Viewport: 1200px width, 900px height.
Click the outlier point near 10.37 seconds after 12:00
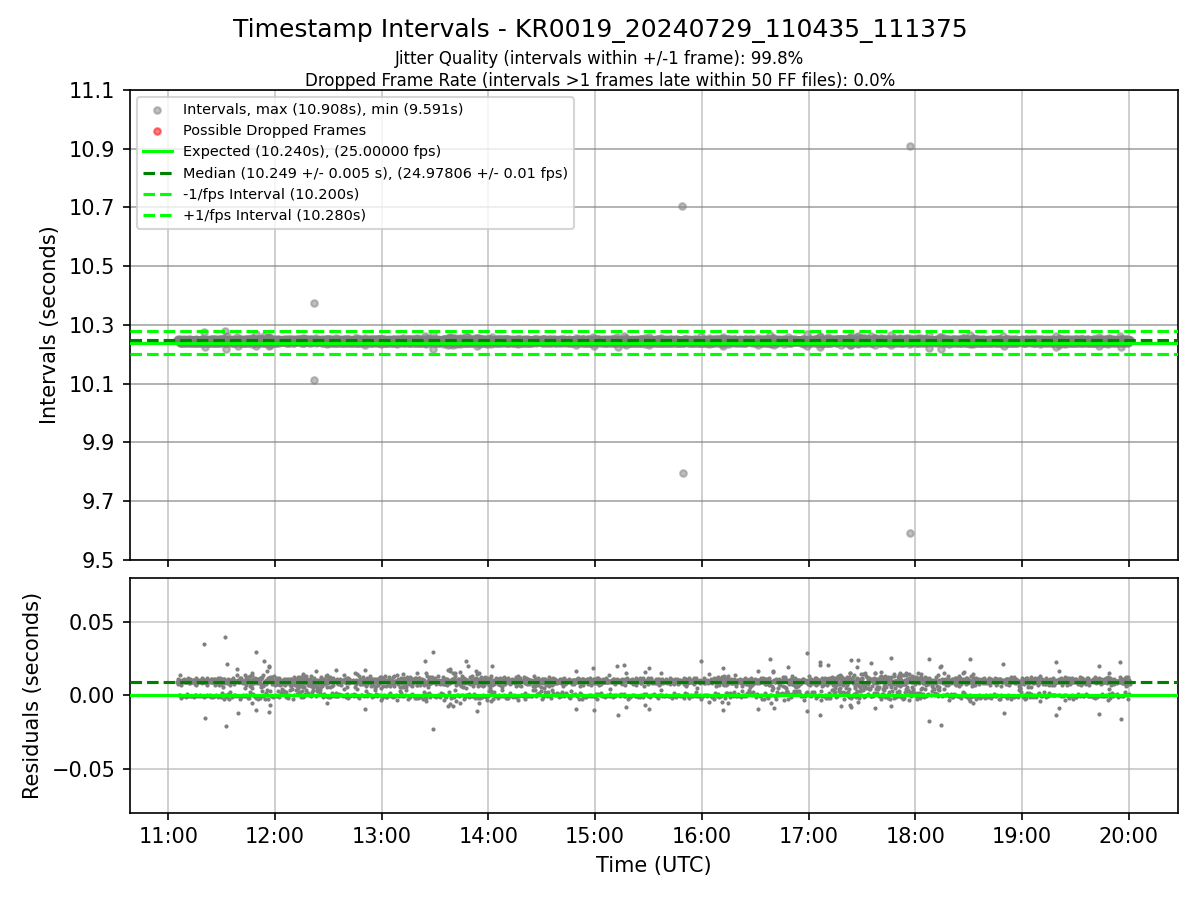314,303
